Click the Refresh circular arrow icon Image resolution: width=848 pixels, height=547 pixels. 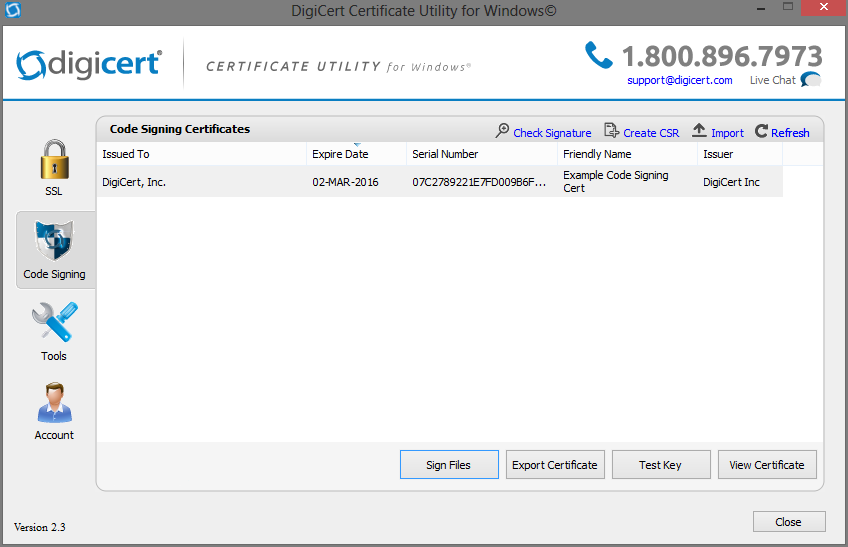pos(761,131)
